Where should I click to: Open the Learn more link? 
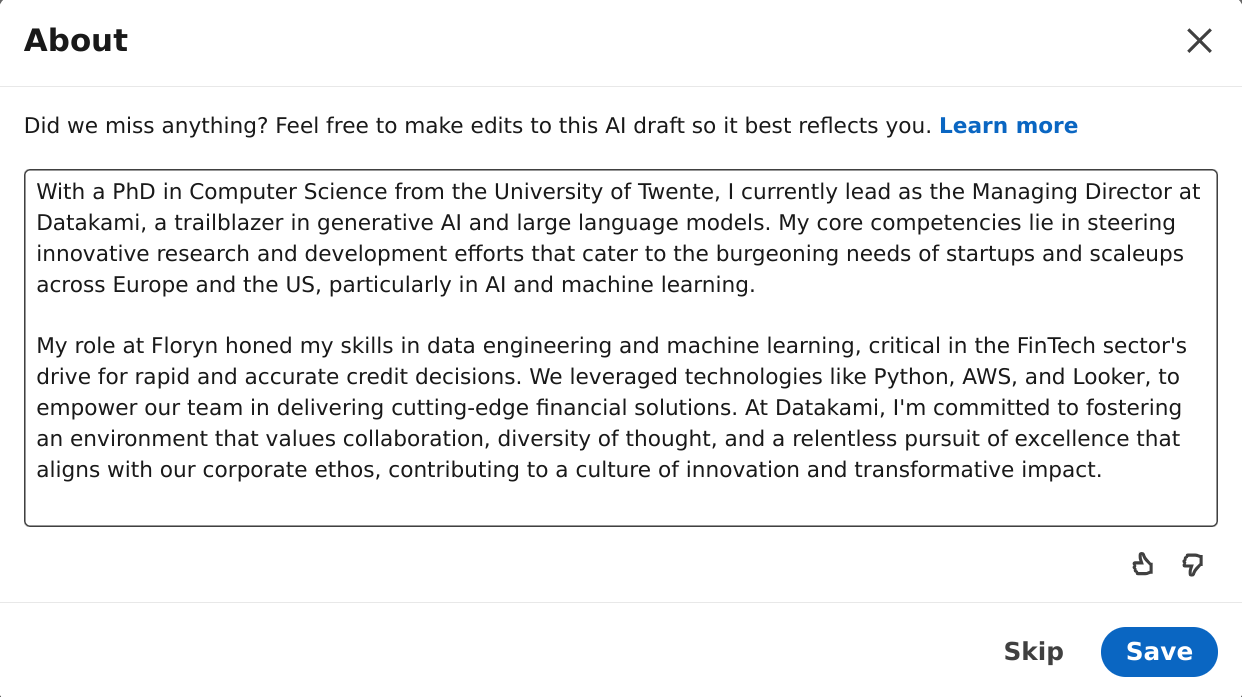pos(1008,126)
